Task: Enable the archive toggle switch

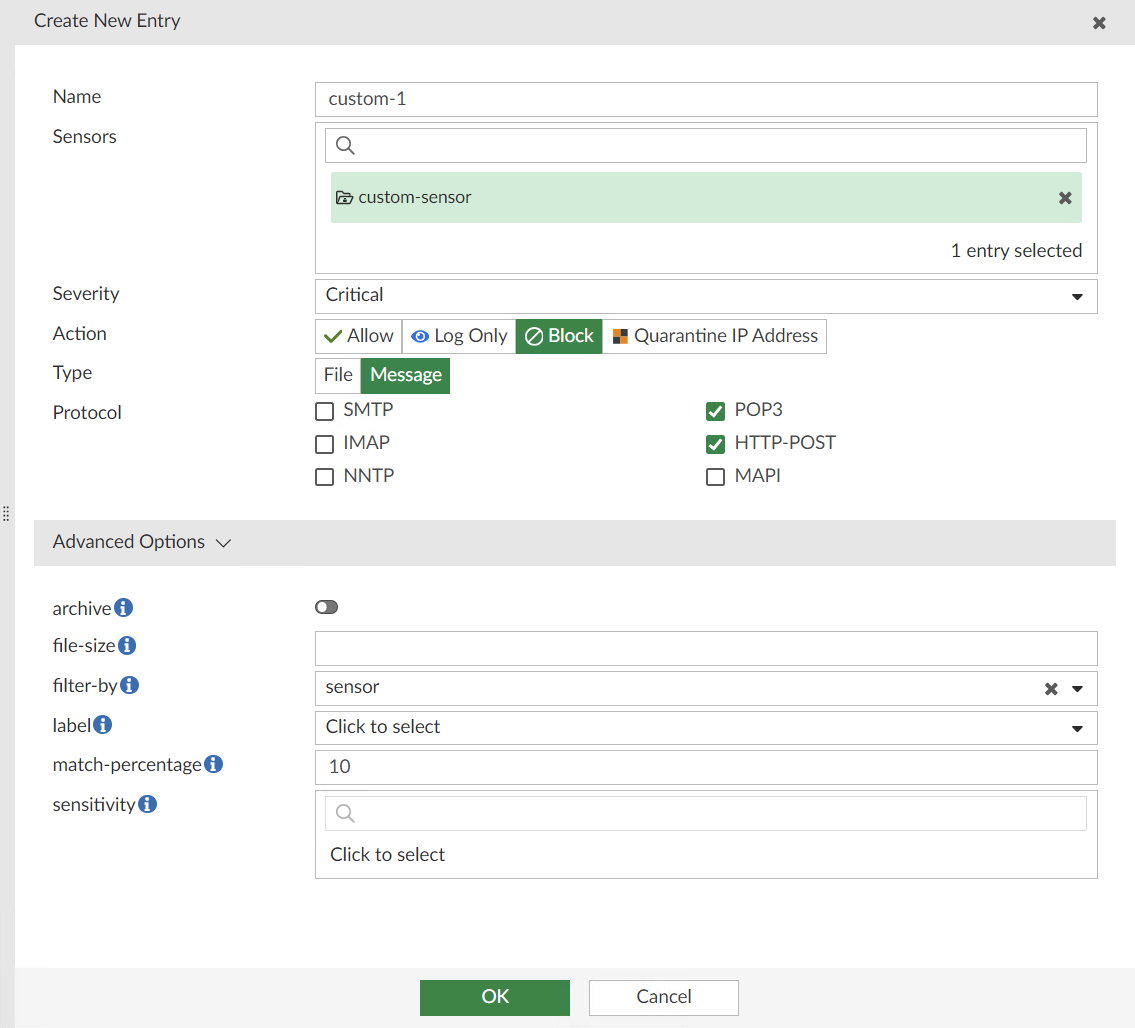Action: pos(326,606)
